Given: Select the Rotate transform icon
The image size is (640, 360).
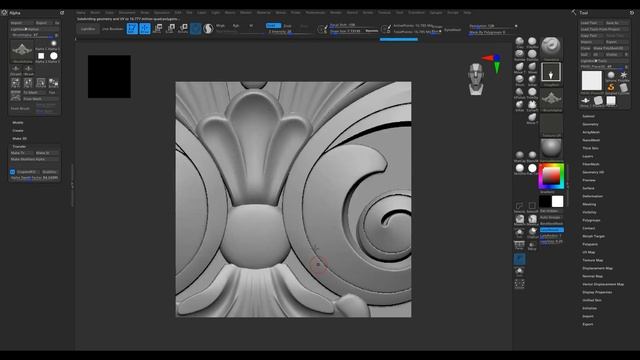Looking at the screenshot, I should (x=183, y=28).
